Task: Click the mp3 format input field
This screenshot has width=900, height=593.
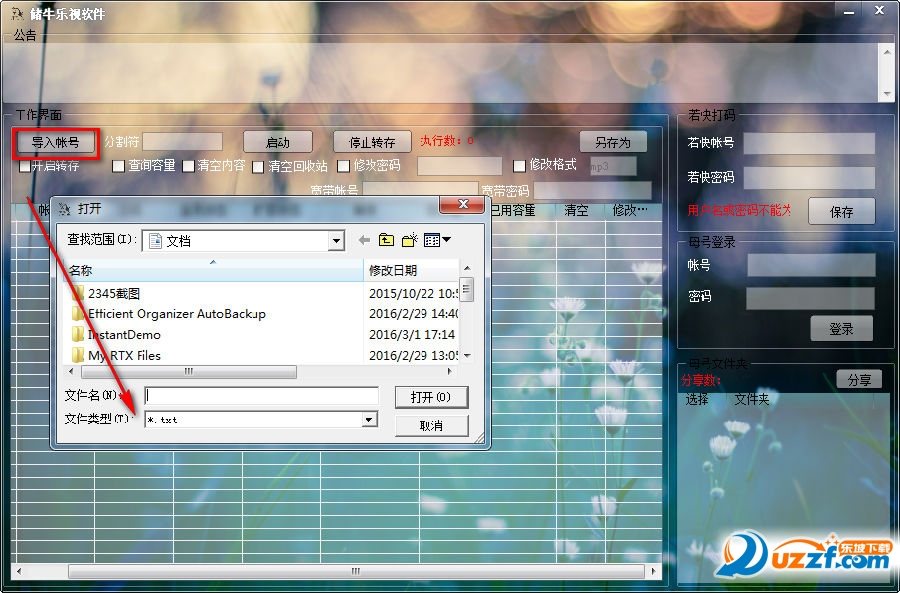Action: point(613,166)
